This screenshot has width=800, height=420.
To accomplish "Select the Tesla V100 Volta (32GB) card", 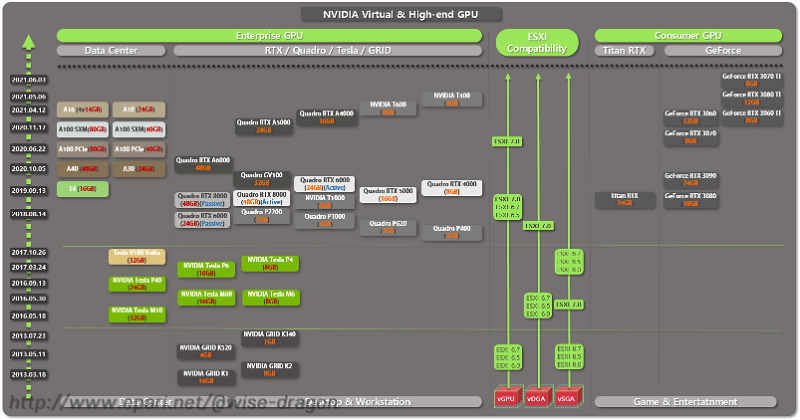I will tap(137, 257).
